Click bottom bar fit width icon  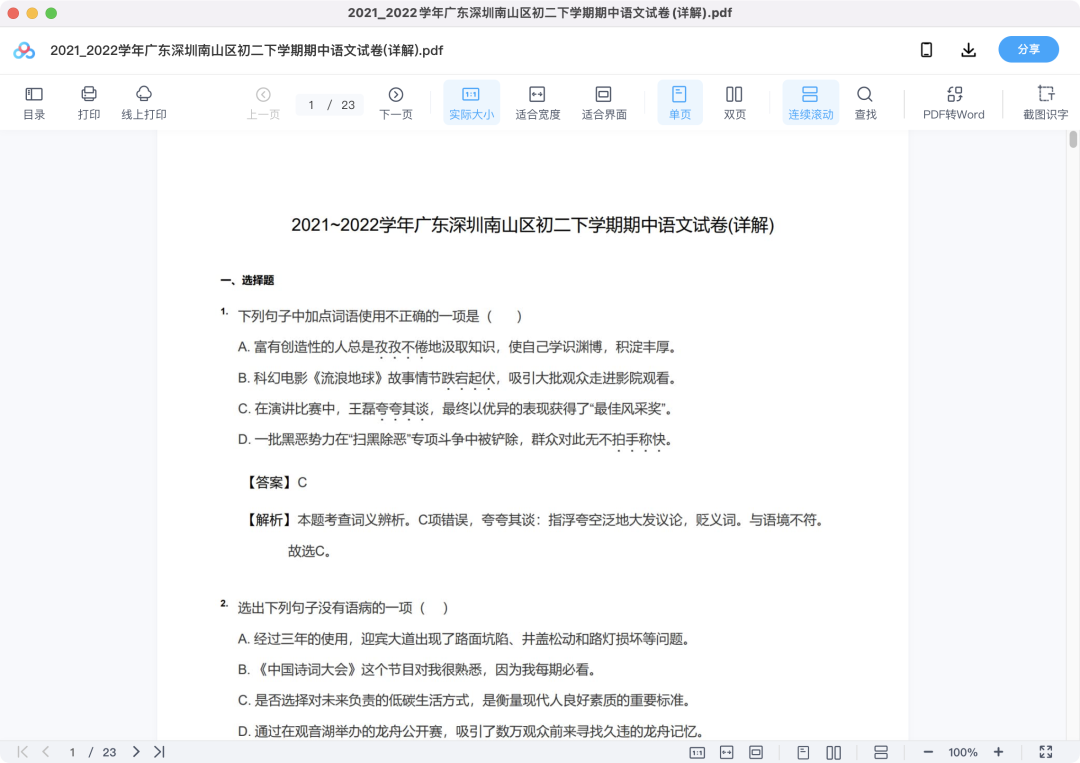[x=727, y=753]
